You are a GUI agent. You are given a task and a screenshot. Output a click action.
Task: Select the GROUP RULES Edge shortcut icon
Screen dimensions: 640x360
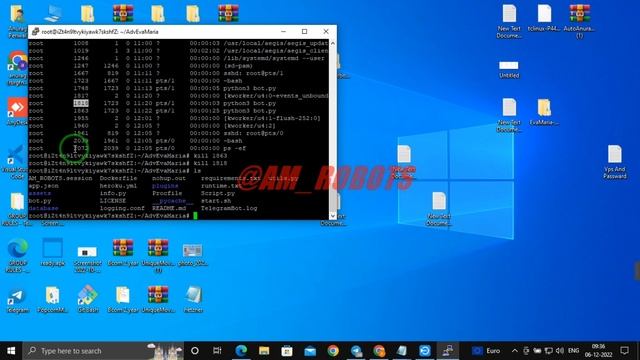coord(18,256)
